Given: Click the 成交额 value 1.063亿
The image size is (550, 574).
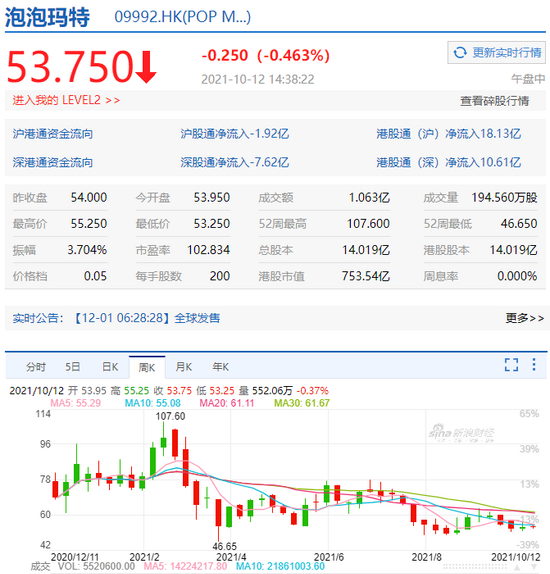Looking at the screenshot, I should pos(369,198).
